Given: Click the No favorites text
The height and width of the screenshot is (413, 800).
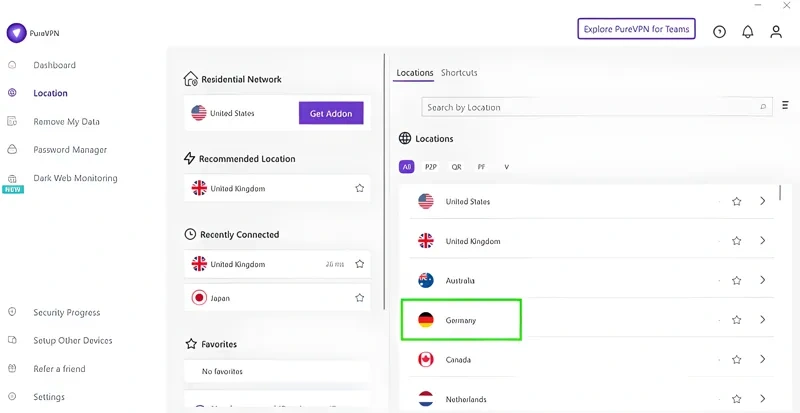Looking at the screenshot, I should point(222,371).
